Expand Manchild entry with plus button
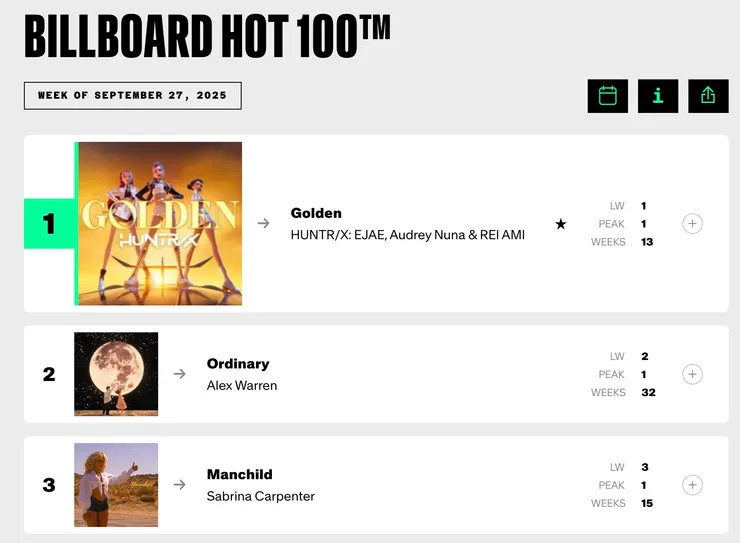This screenshot has height=543, width=740. coord(692,485)
